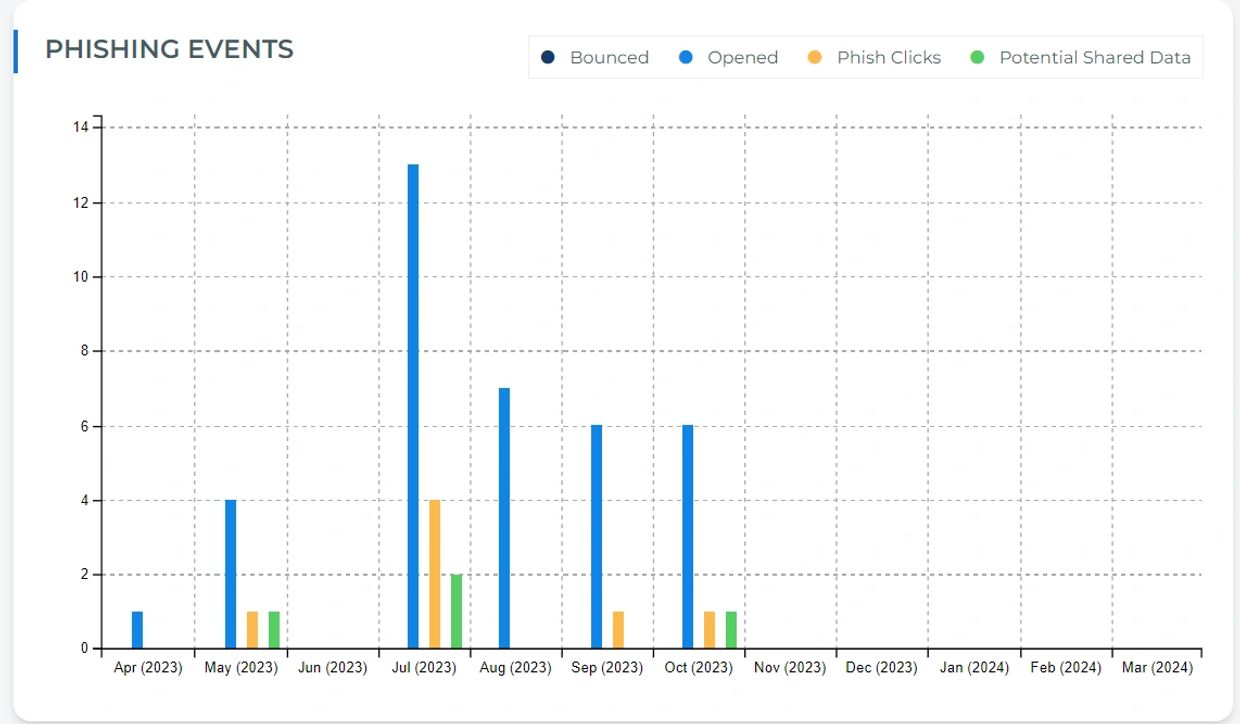Screen dimensions: 1240x724
Task: Click the Phishing Events heading
Action: click(x=169, y=49)
